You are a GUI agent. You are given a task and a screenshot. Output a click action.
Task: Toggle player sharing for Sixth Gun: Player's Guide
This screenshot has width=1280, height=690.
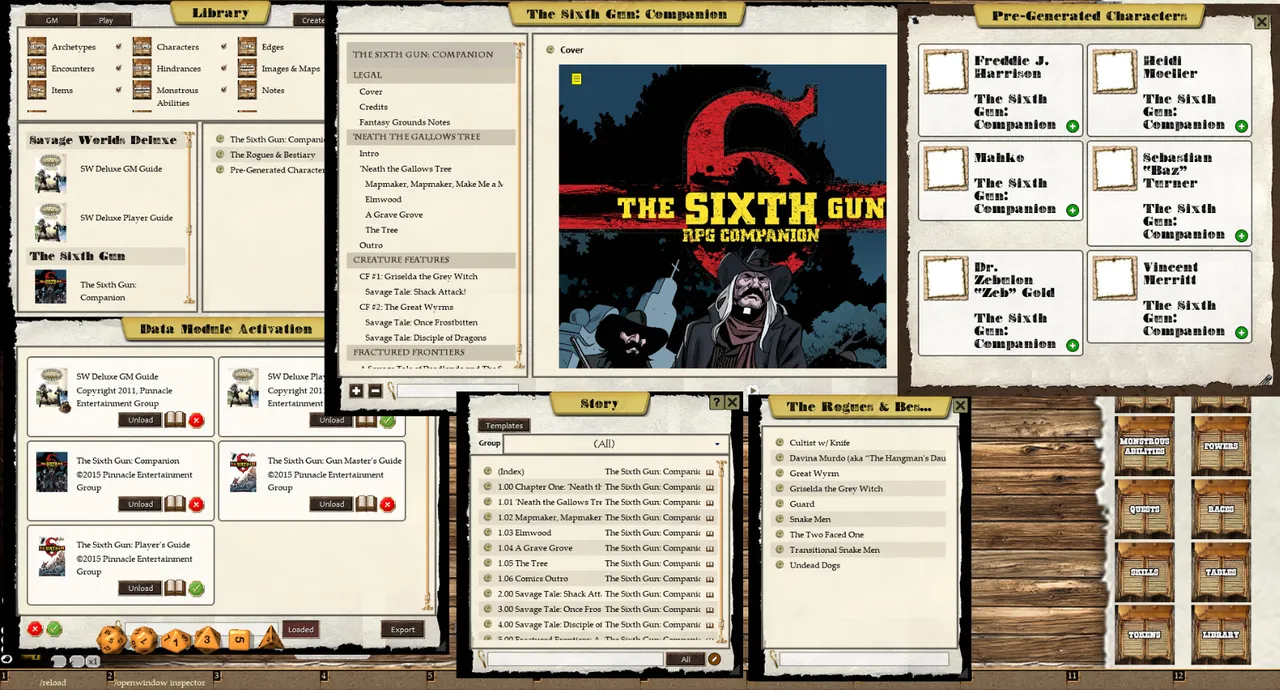196,588
